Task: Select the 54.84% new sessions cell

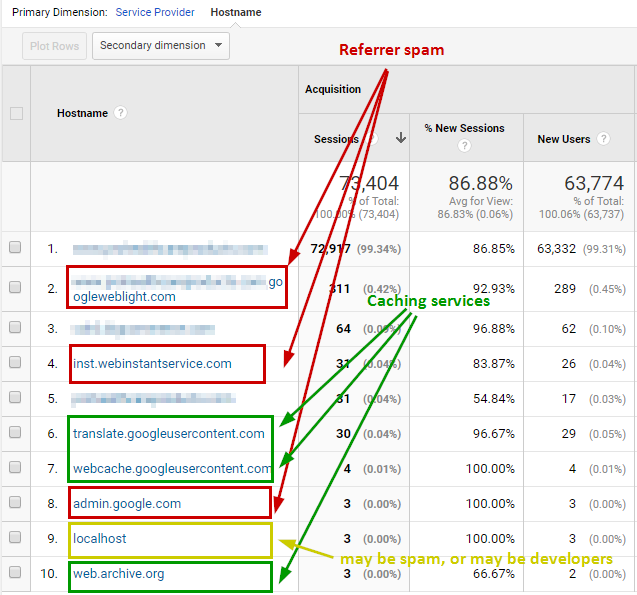Action: (494, 398)
